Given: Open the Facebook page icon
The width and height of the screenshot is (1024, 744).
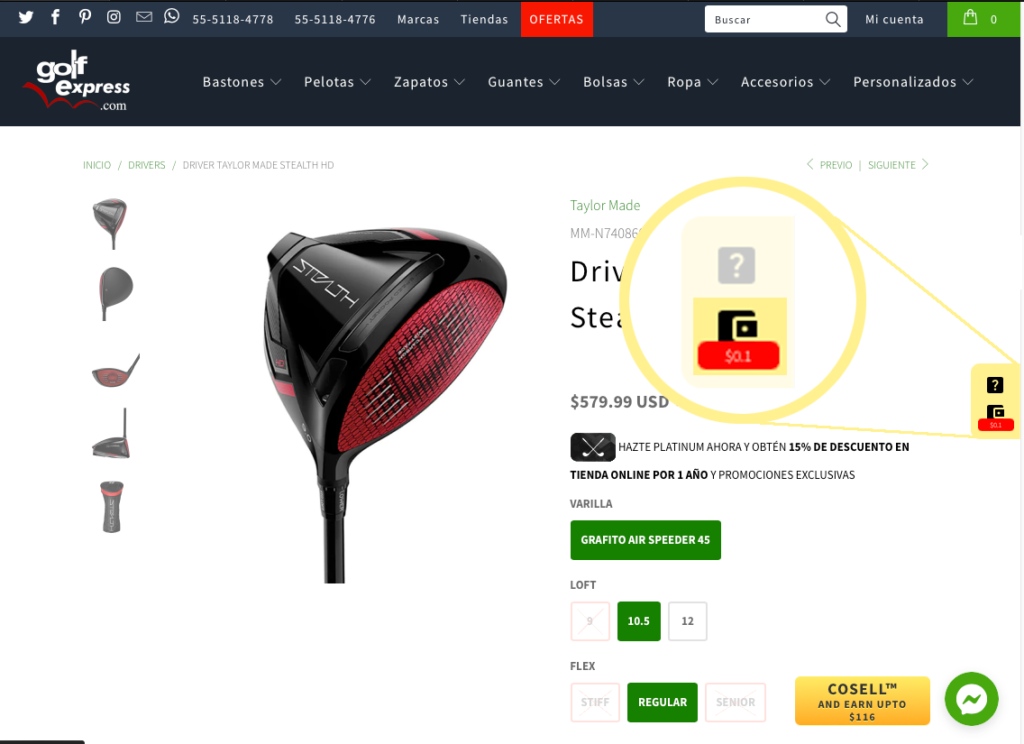Looking at the screenshot, I should (x=56, y=17).
